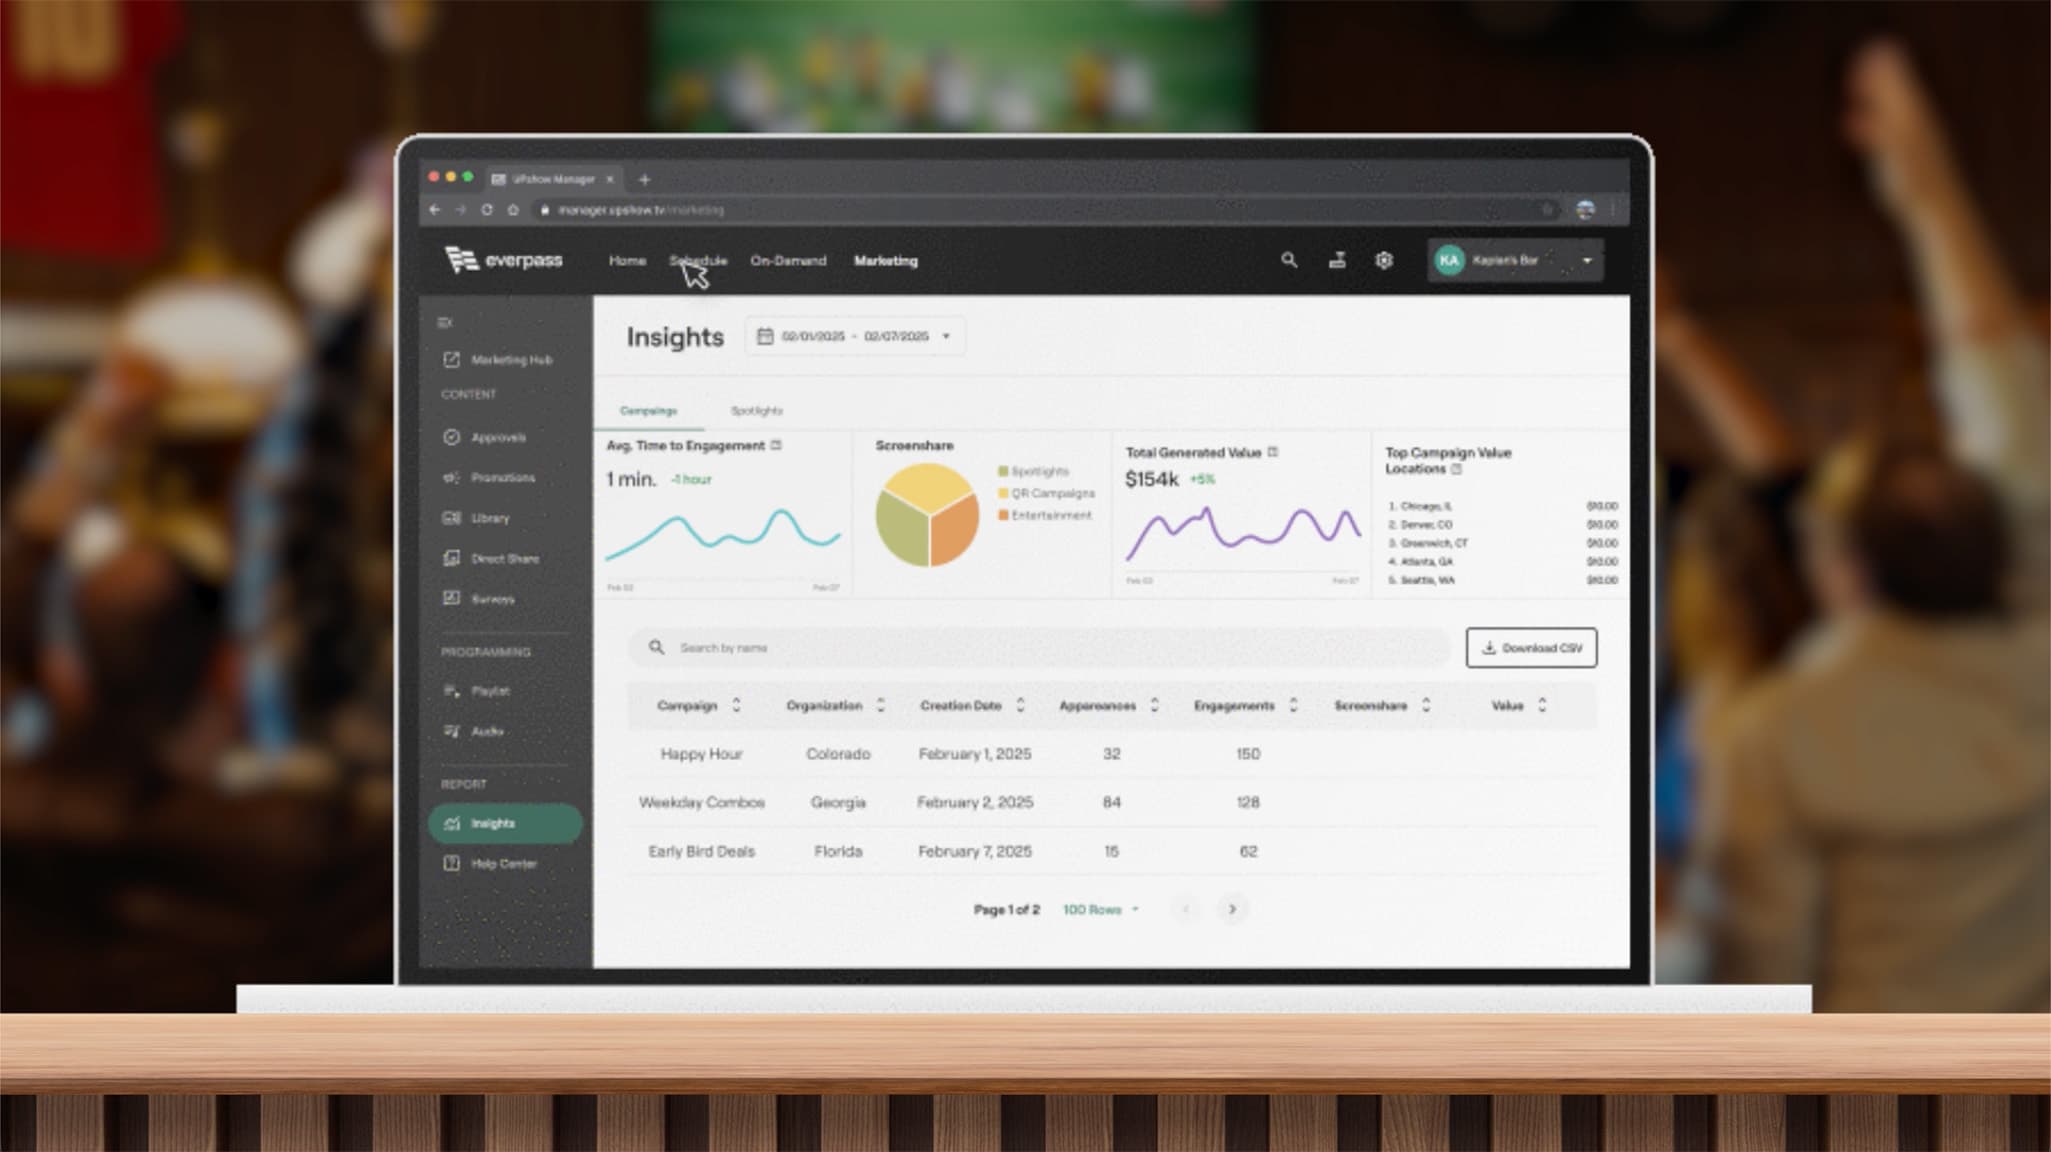Sort table by Campaign column
2051x1152 pixels.
(x=736, y=706)
